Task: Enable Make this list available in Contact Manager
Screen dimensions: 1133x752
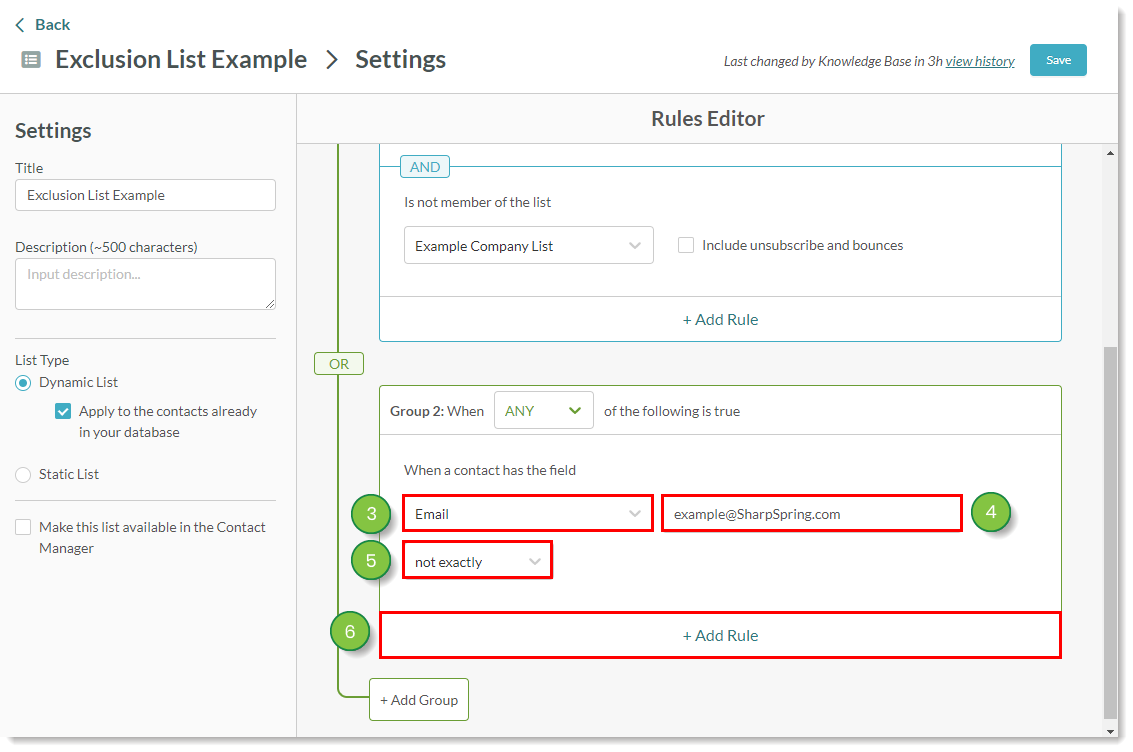Action: (23, 527)
